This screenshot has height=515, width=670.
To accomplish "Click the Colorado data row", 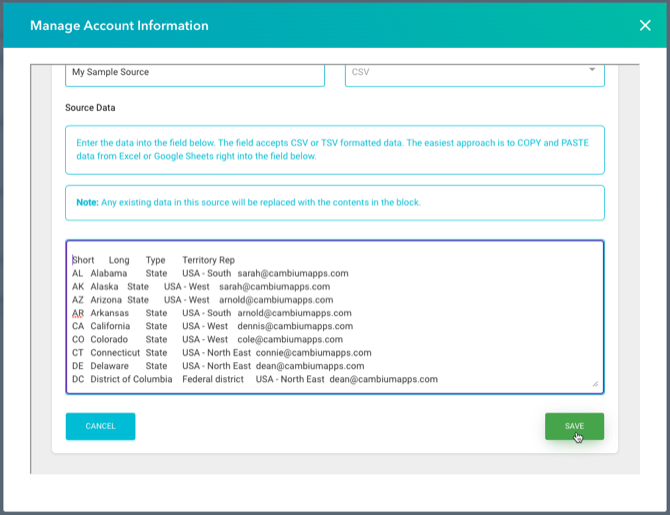I will click(207, 339).
